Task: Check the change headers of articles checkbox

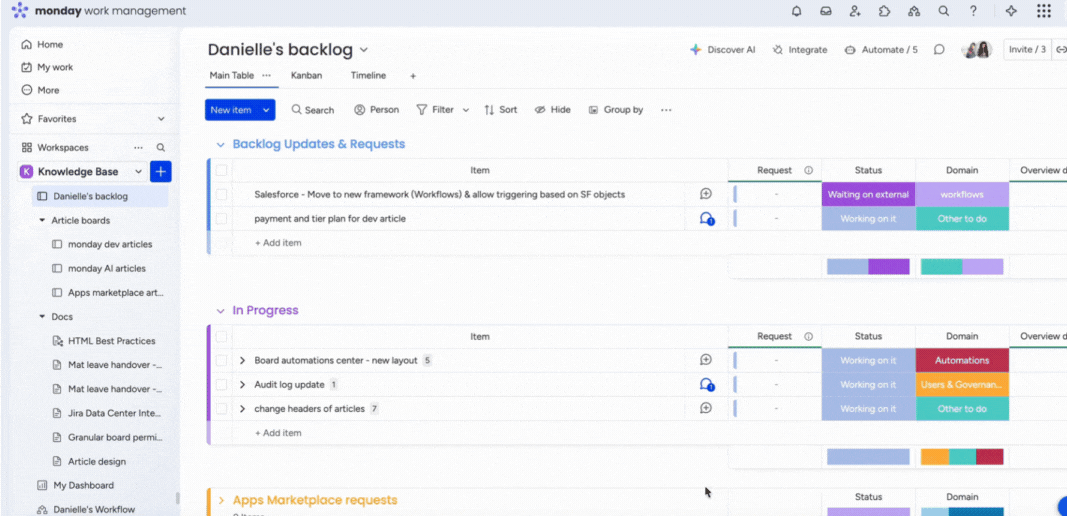Action: pos(221,408)
